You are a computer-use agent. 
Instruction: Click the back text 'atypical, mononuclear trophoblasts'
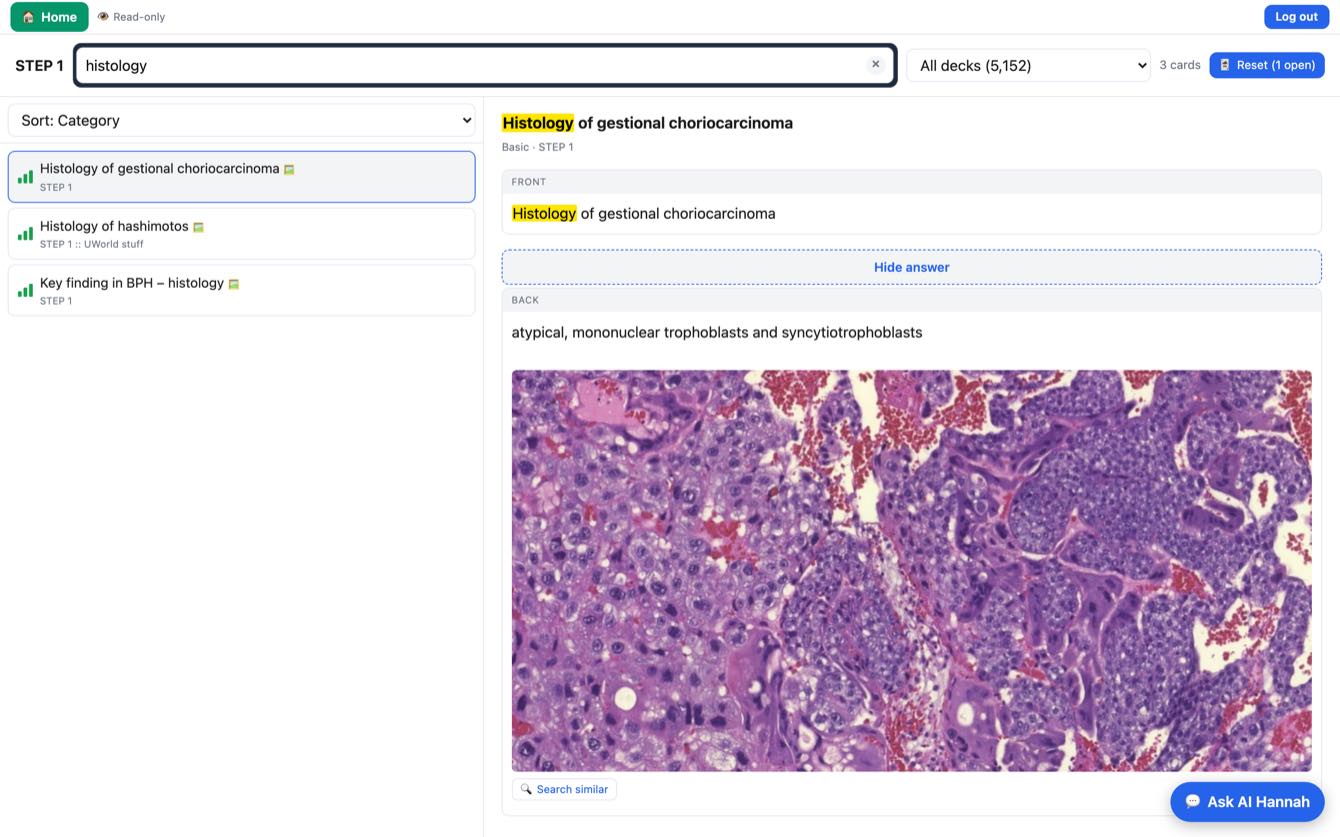pos(630,332)
